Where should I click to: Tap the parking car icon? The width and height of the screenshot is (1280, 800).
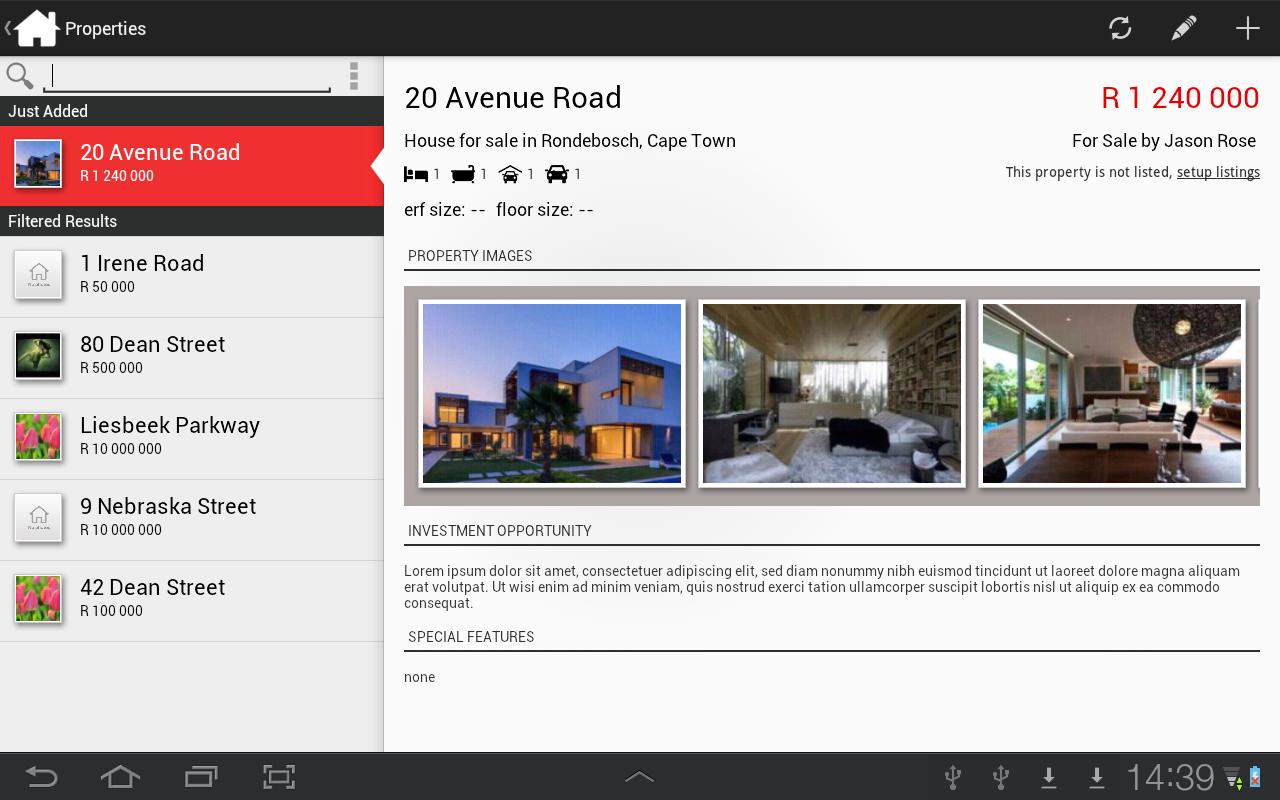point(557,174)
